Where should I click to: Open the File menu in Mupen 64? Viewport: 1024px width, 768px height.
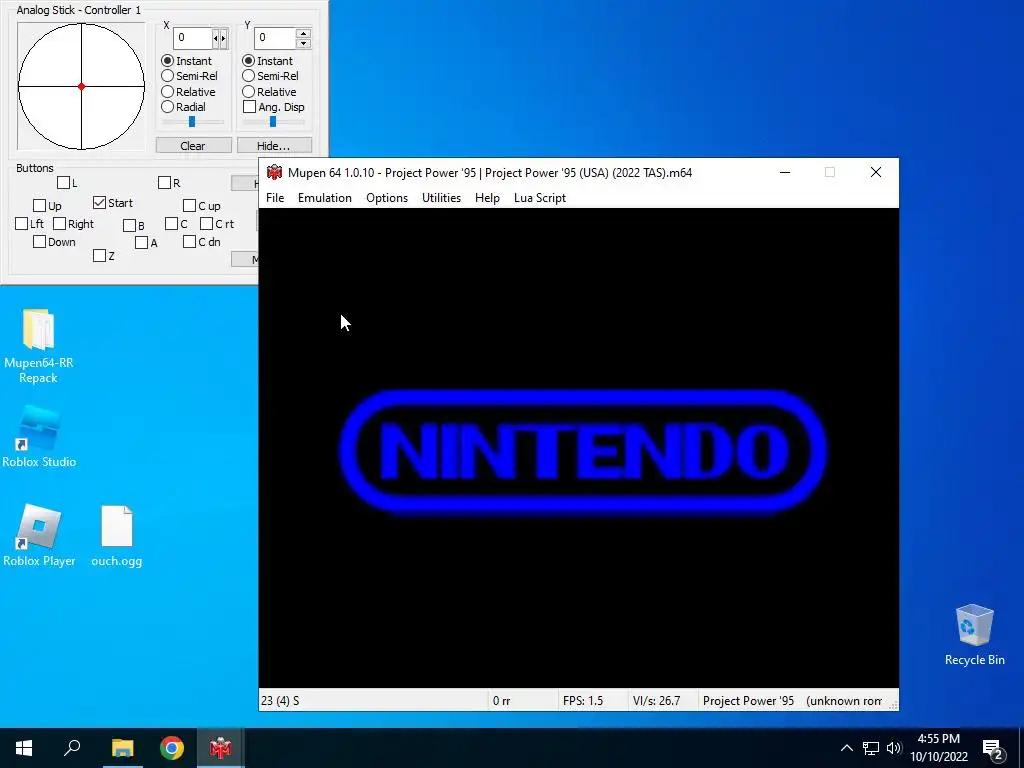(x=275, y=198)
